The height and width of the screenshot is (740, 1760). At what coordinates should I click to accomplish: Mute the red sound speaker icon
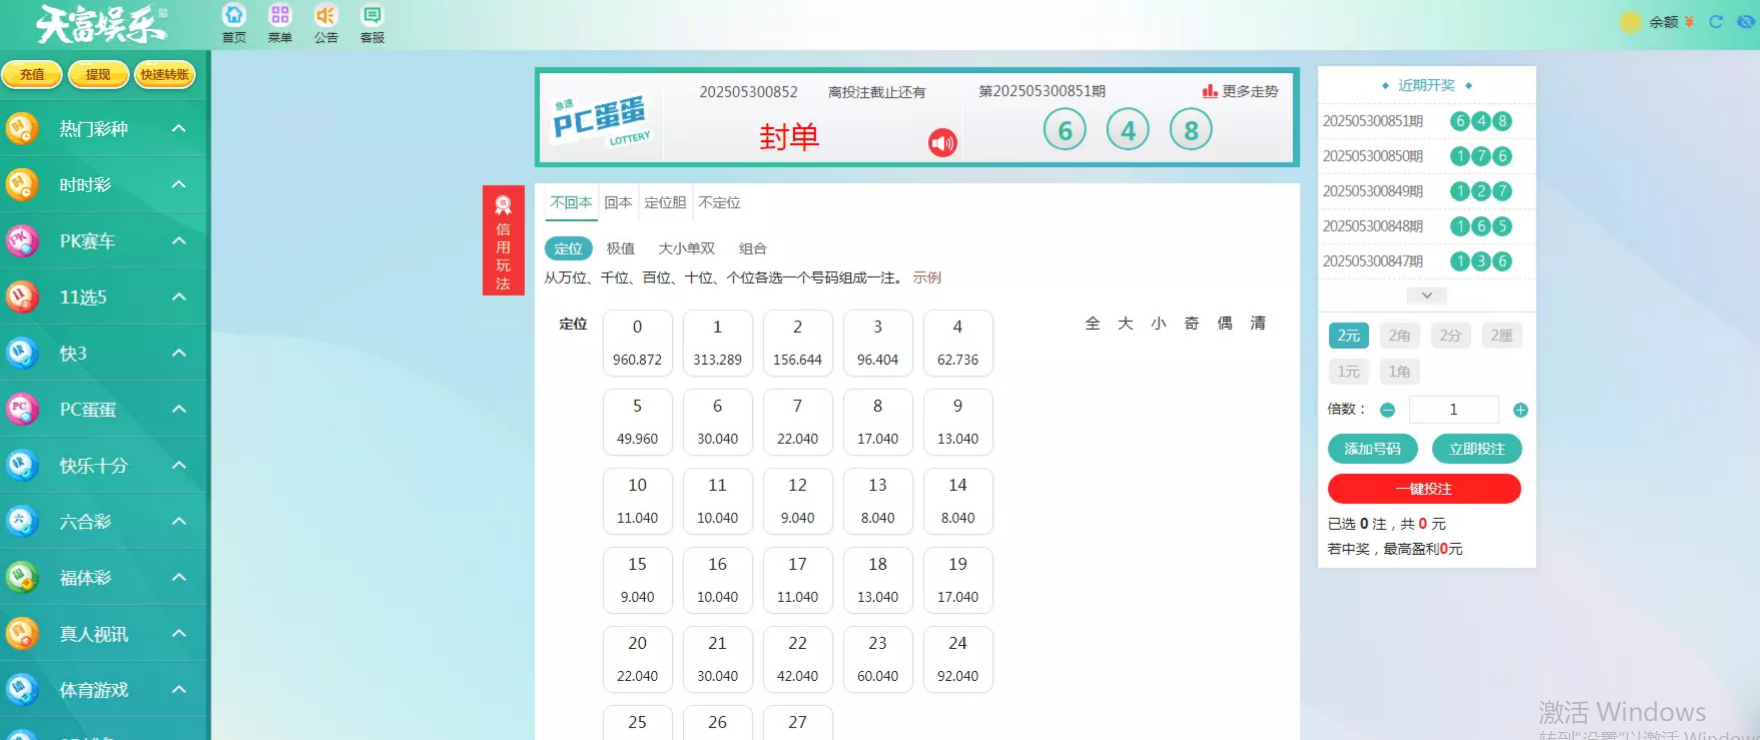click(x=942, y=143)
